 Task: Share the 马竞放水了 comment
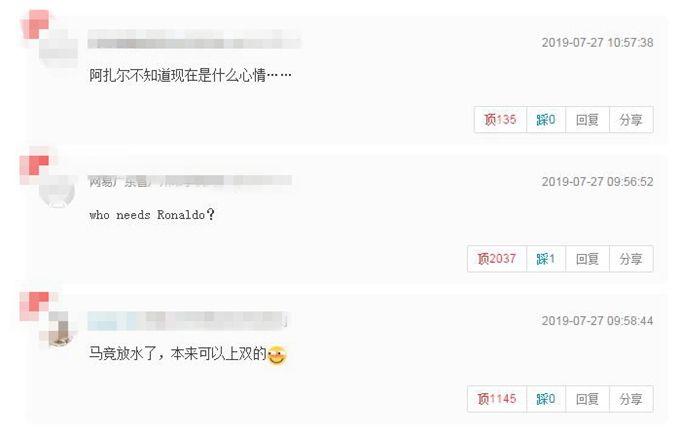pos(631,398)
